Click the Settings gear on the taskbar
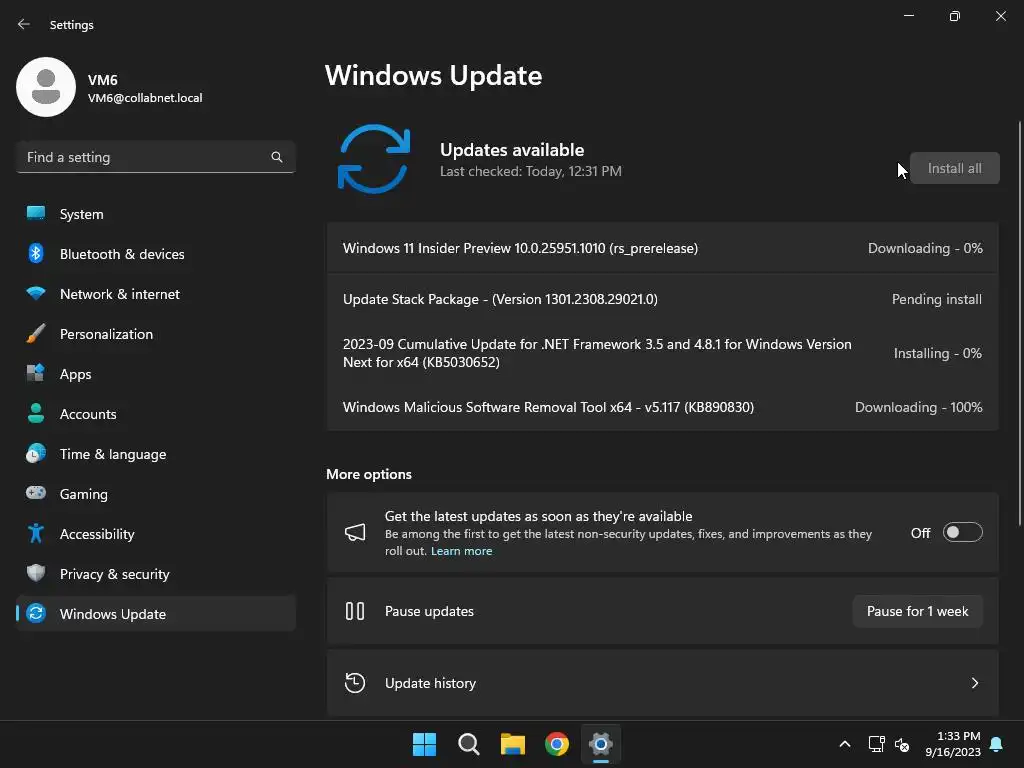The height and width of the screenshot is (768, 1024). click(x=601, y=744)
